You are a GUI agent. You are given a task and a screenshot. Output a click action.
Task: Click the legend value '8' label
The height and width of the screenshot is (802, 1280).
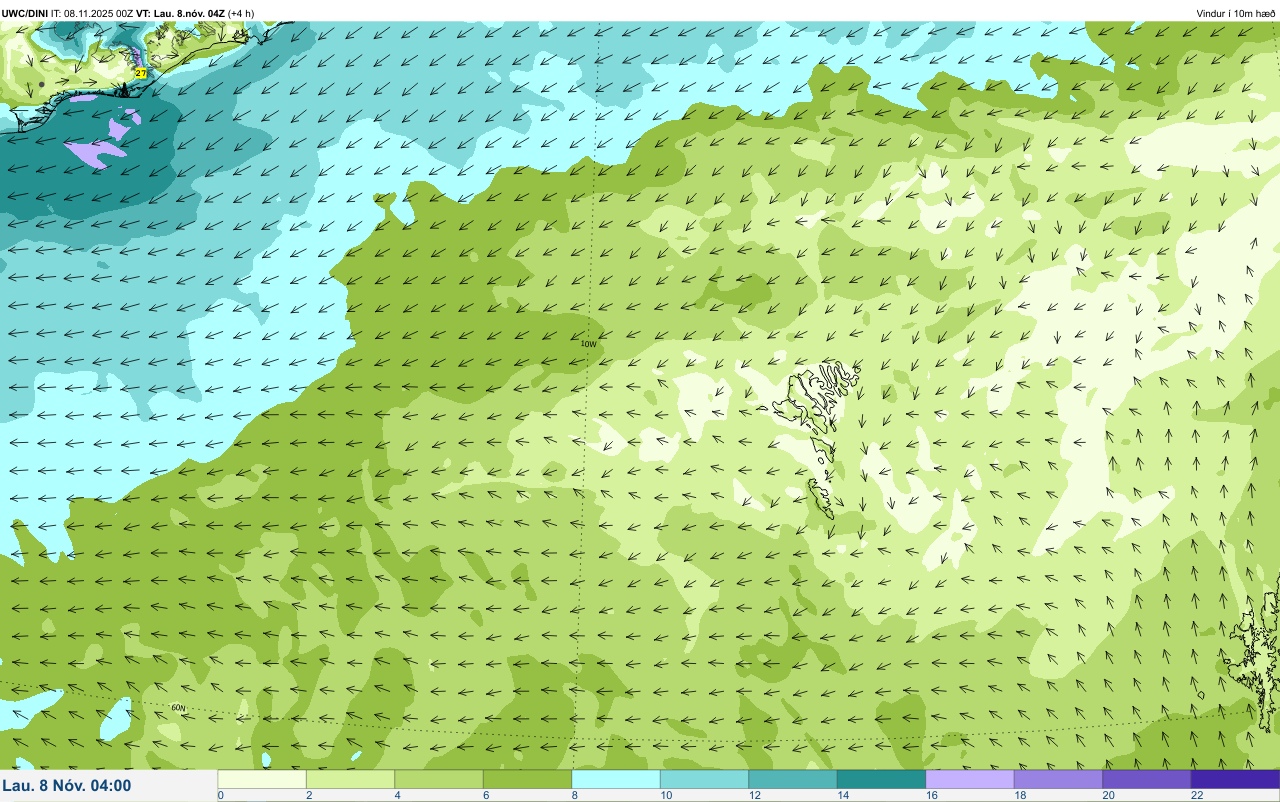tap(574, 795)
